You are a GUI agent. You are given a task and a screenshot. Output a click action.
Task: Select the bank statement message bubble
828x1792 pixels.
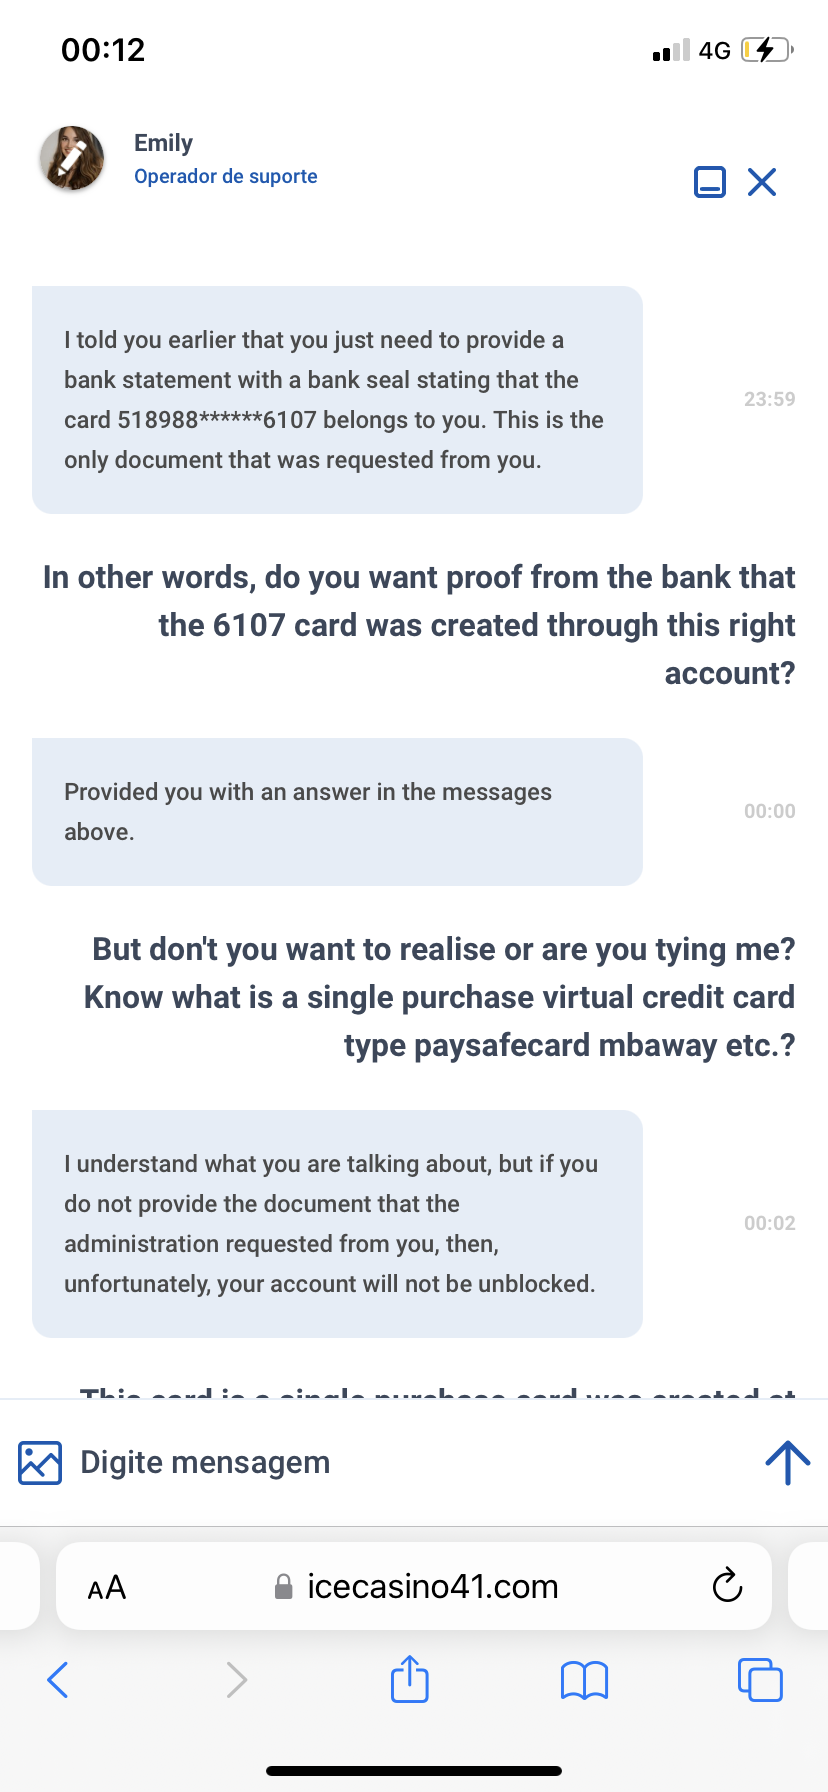tap(337, 400)
